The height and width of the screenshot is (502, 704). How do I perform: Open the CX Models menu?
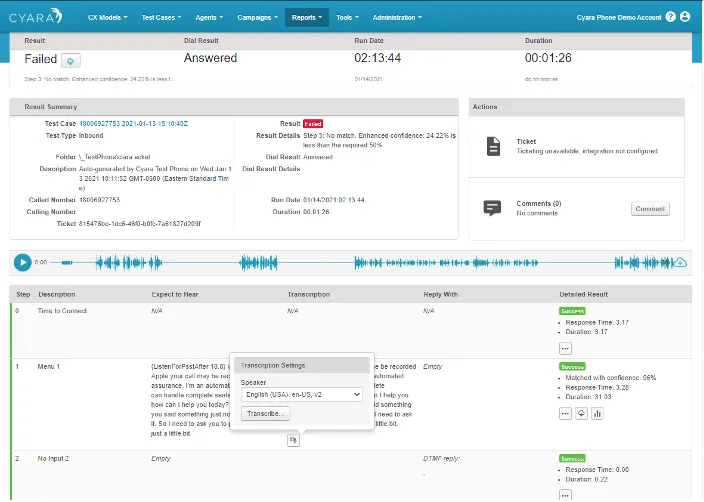[108, 18]
